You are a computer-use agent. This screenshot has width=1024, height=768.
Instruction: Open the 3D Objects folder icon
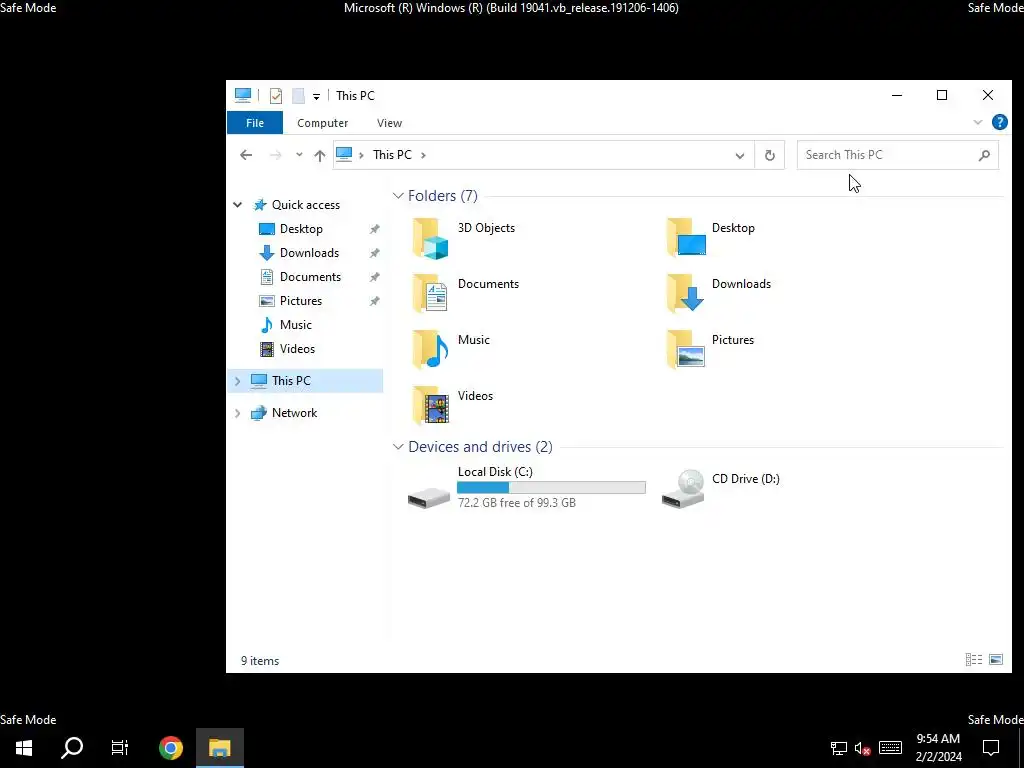click(x=430, y=238)
